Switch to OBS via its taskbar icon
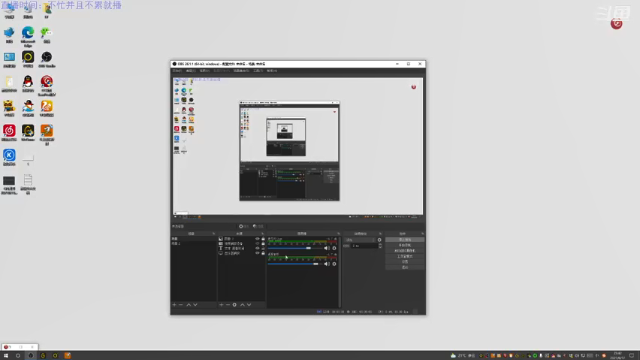The width and height of the screenshot is (640, 360). (31, 356)
